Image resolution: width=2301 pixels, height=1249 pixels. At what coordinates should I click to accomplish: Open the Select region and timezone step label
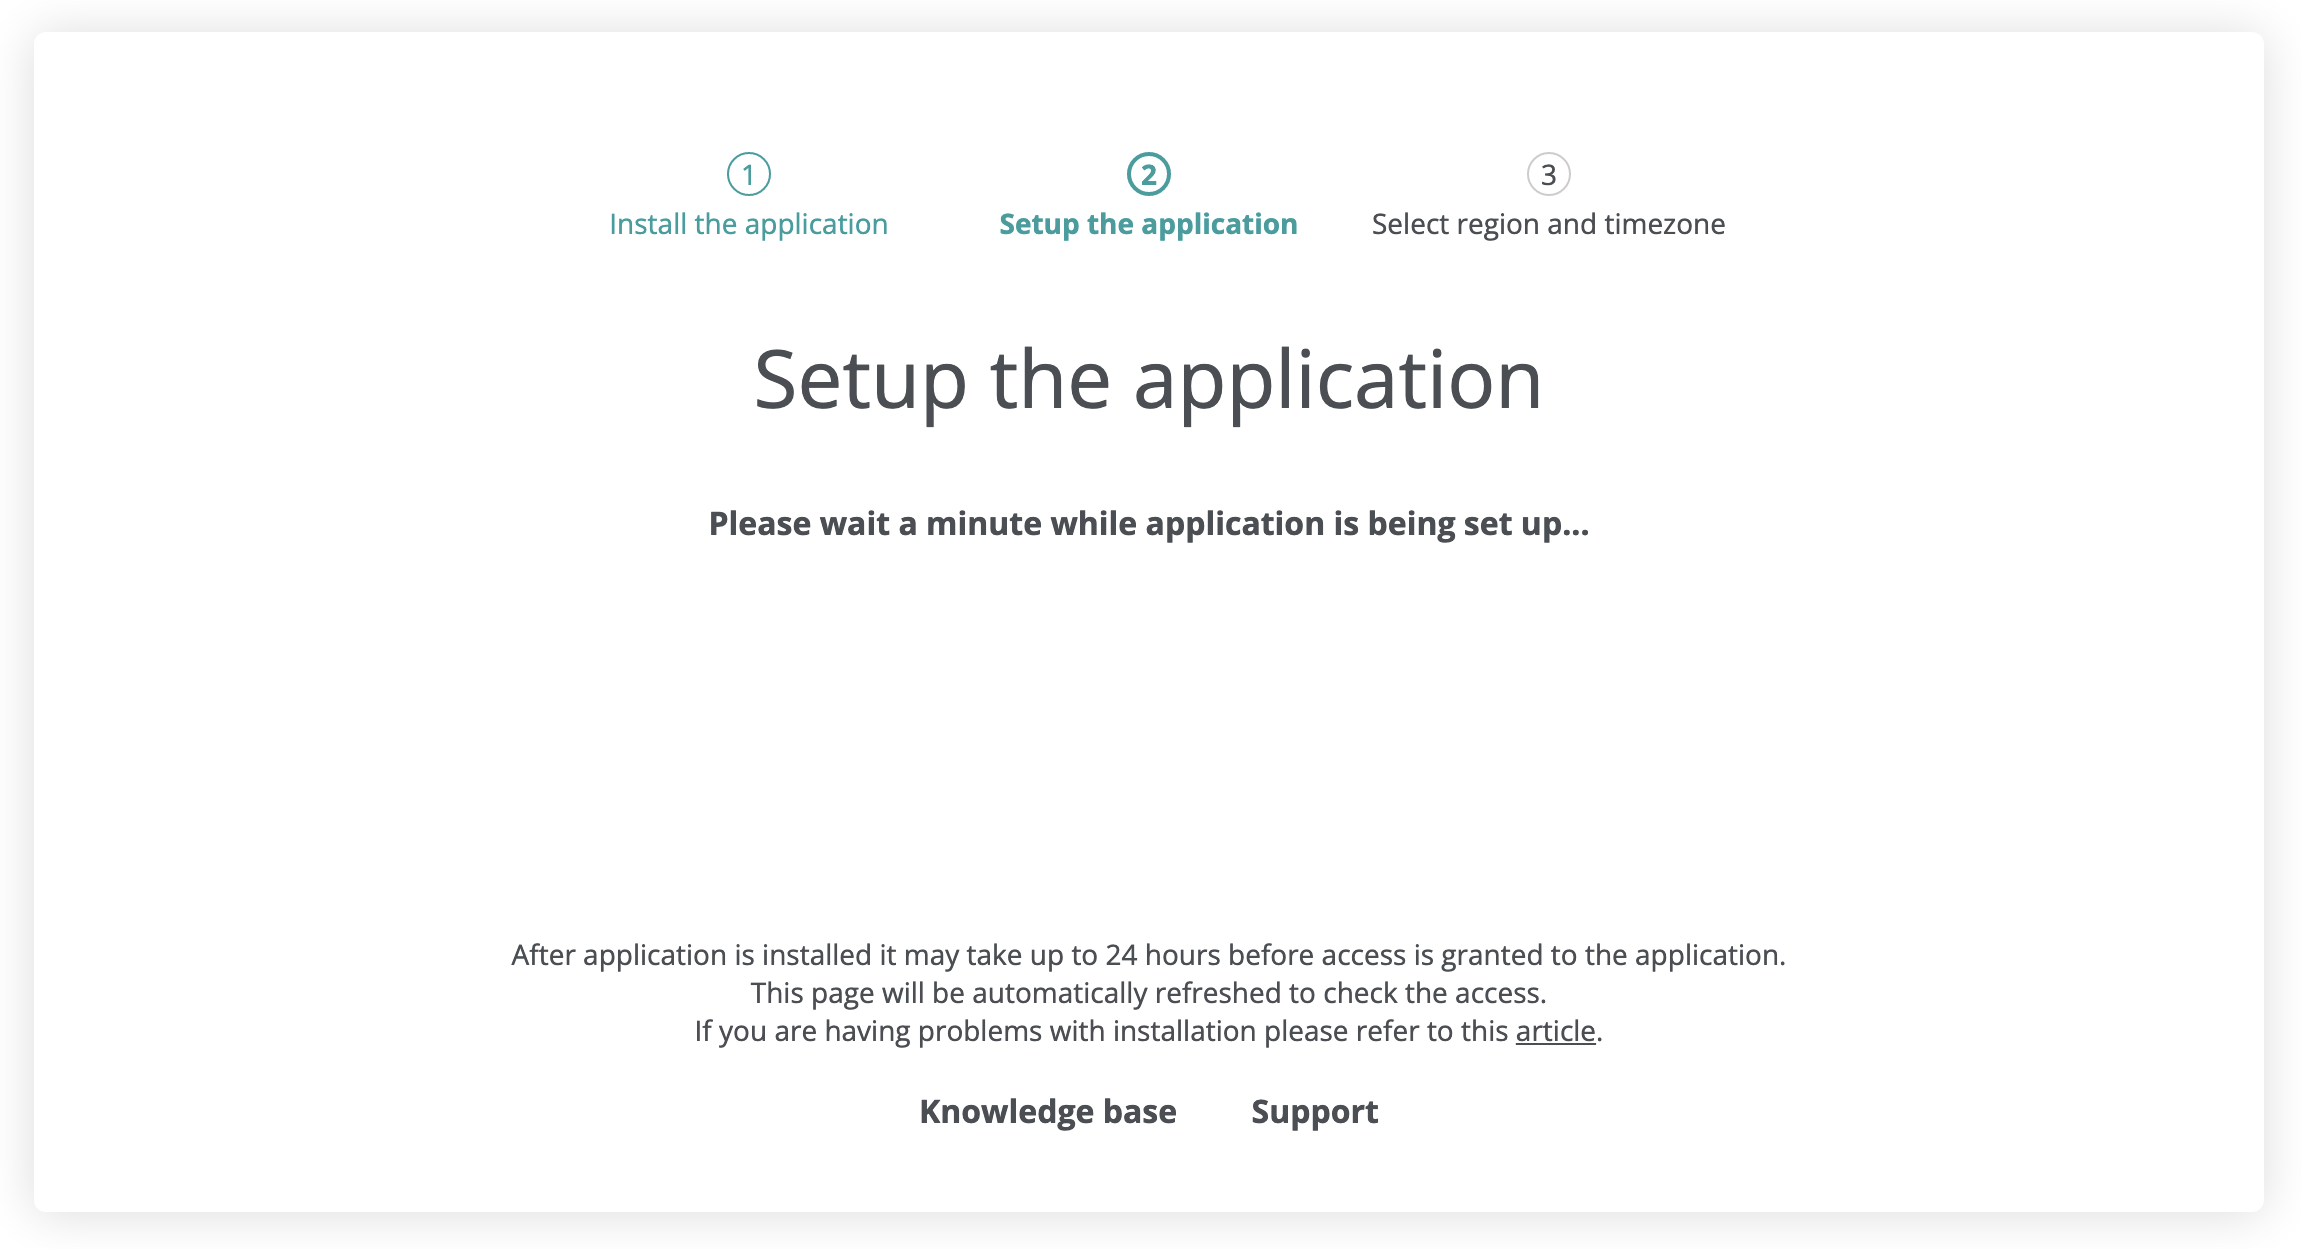pos(1548,224)
